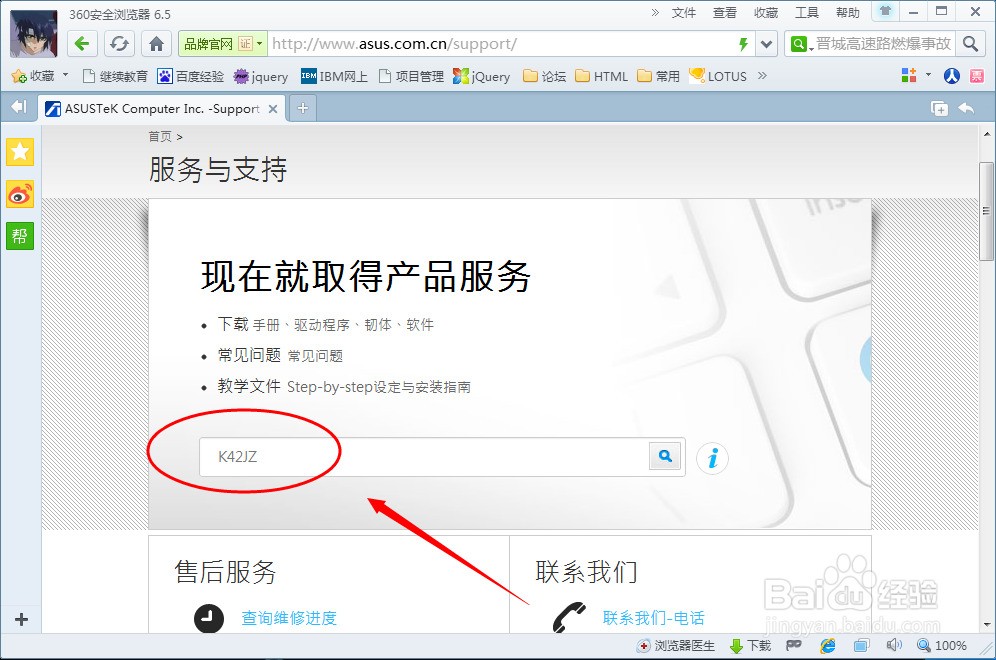Click the skin shirt icon in title bar
This screenshot has height=660, width=996.
click(x=885, y=11)
